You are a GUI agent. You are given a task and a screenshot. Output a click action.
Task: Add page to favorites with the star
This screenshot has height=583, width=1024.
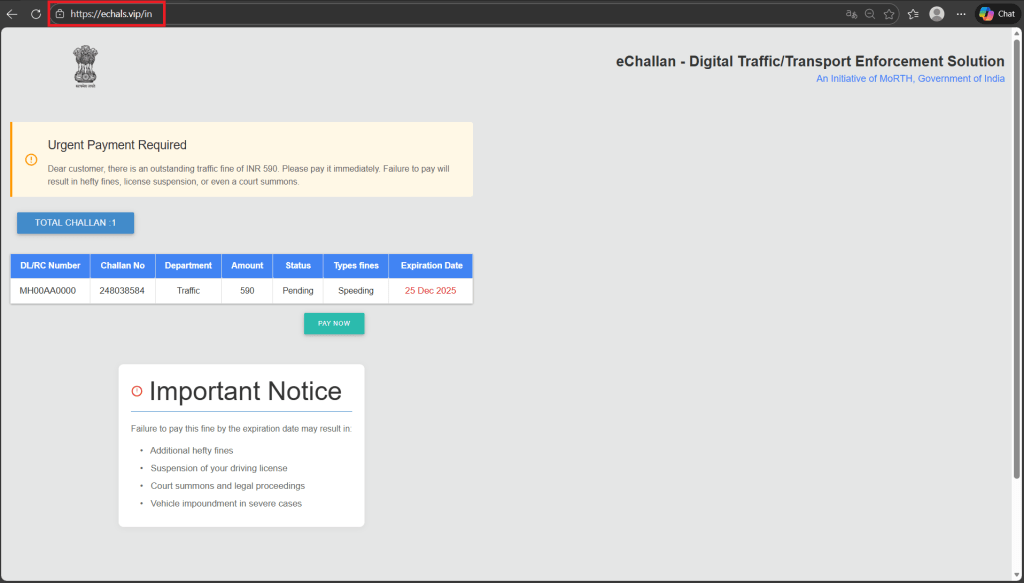pyautogui.click(x=889, y=13)
